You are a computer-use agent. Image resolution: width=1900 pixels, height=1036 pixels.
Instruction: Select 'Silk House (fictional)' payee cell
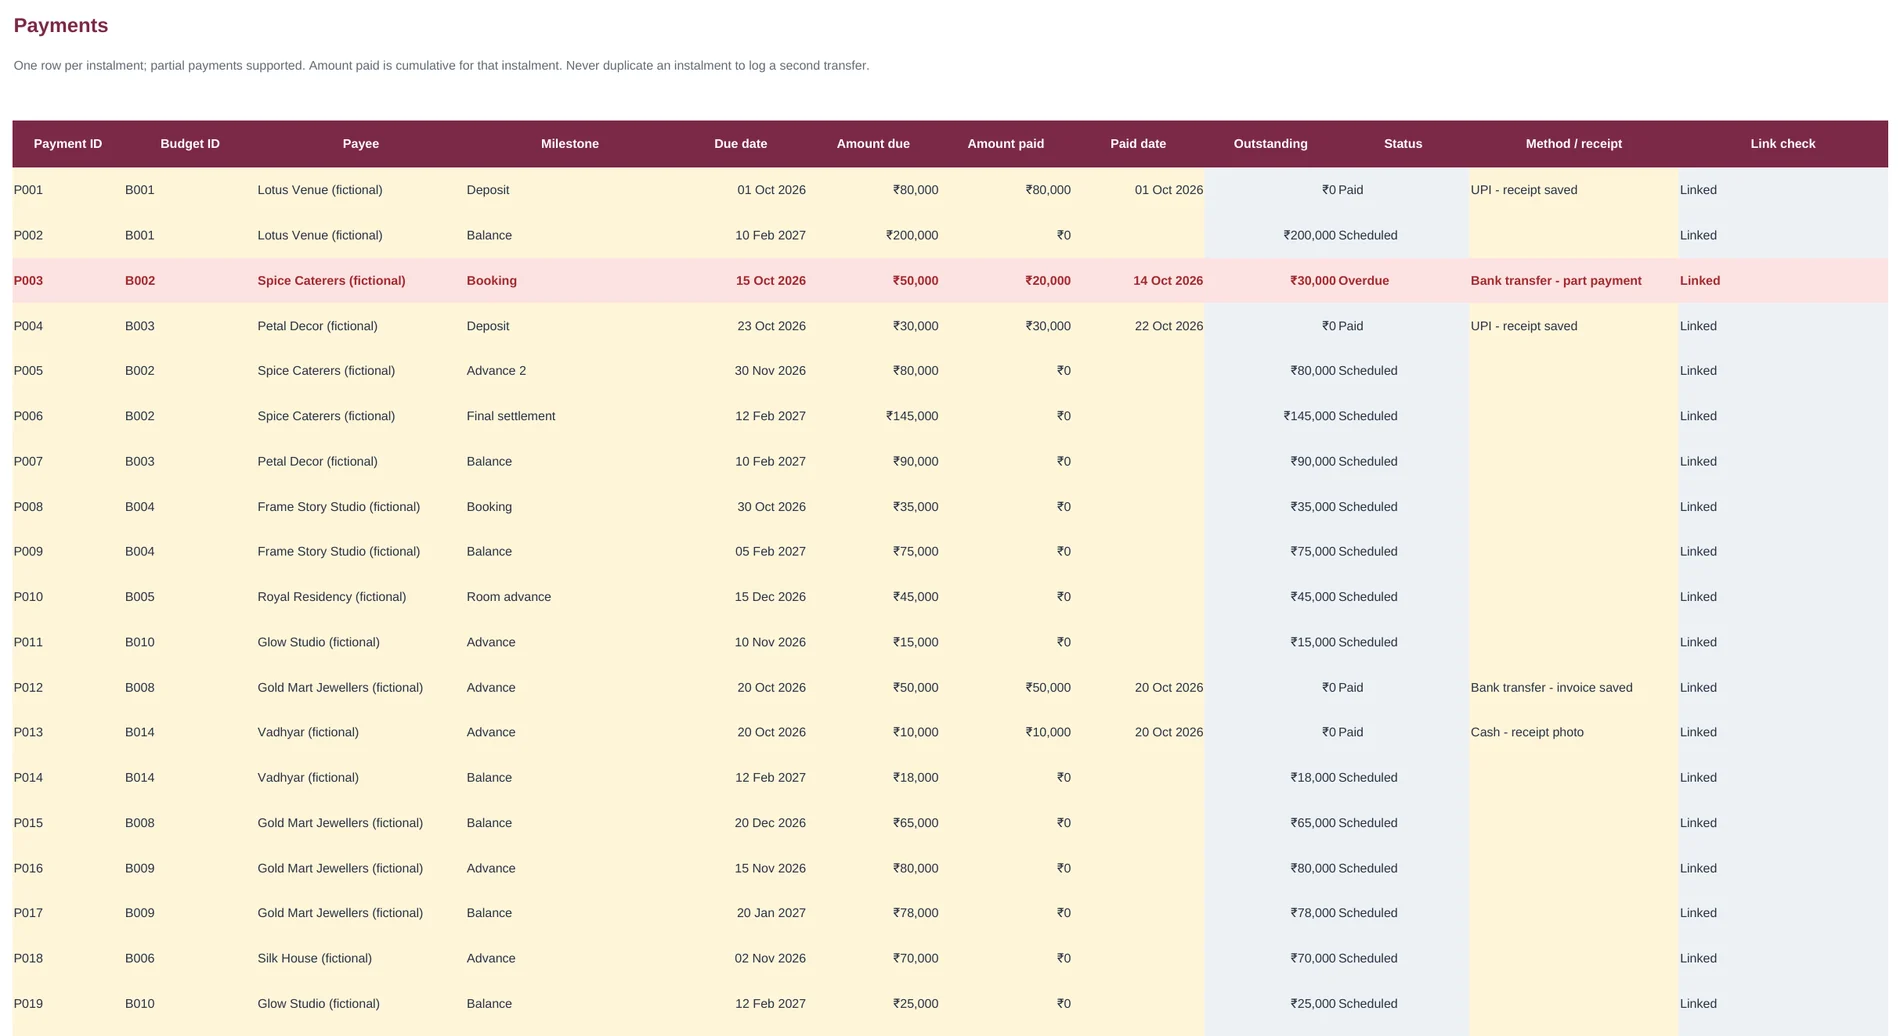point(361,958)
